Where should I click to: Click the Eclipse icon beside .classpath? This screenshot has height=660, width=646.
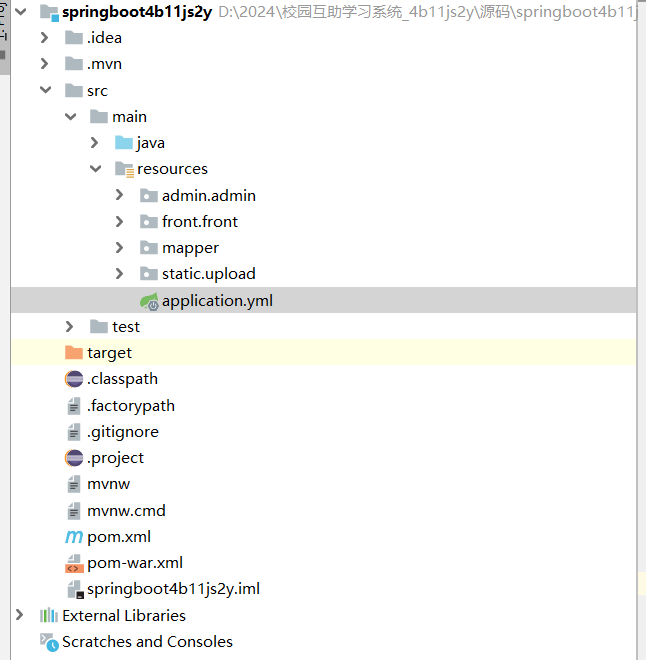(x=74, y=379)
